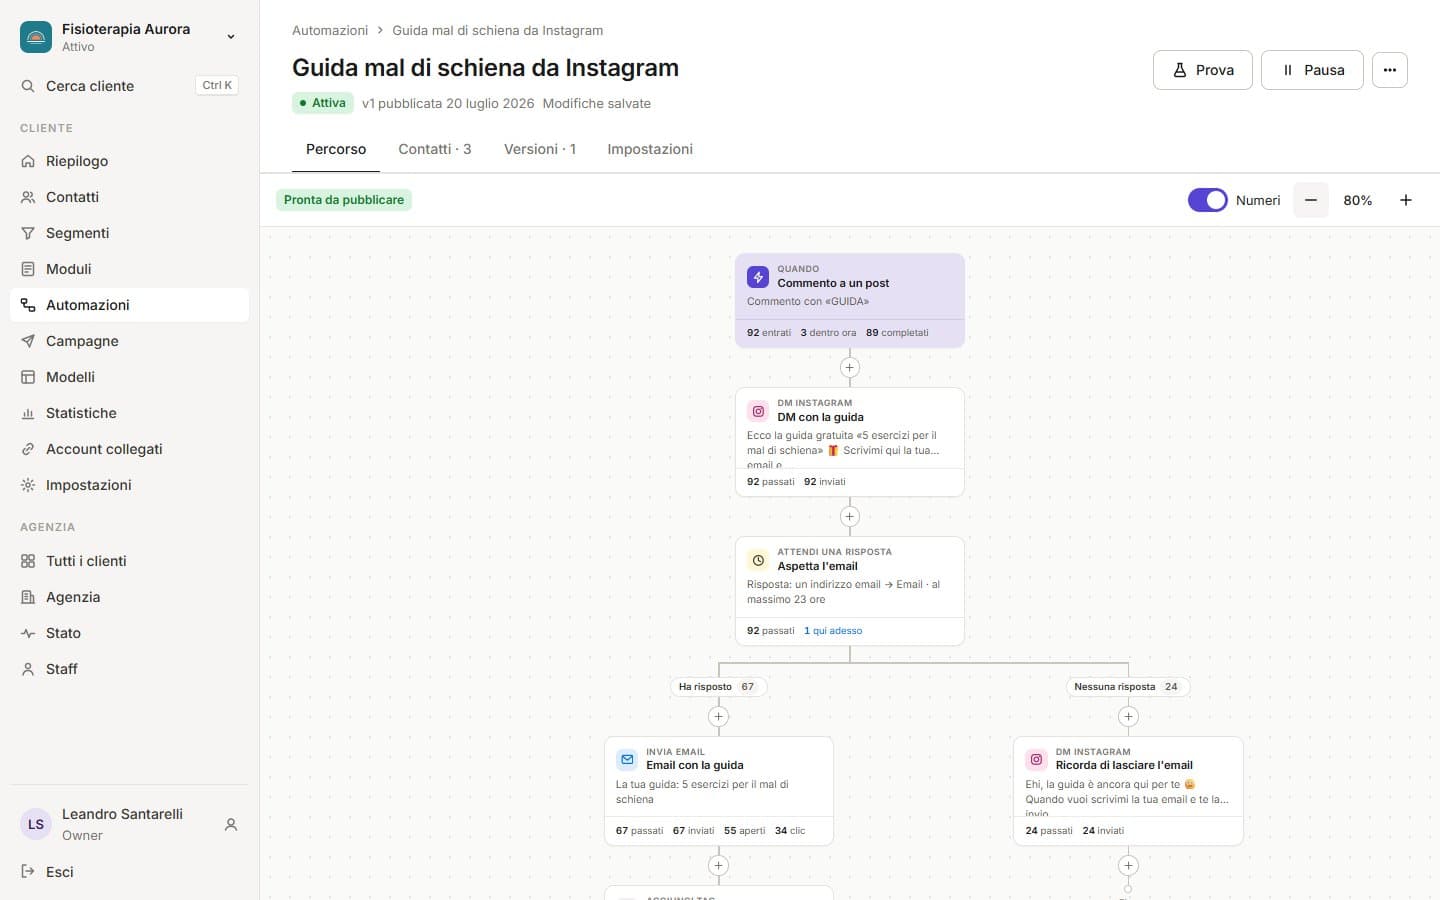The image size is (1440, 900).
Task: Increase canvas zoom with plus button
Action: [1405, 200]
